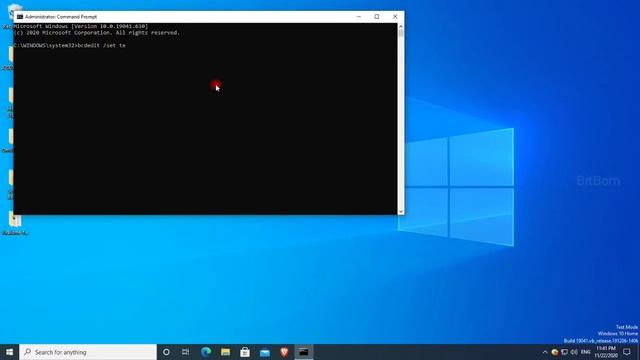The image size is (640, 360).
Task: Launch Brave browser from the taskbar
Action: 284,352
